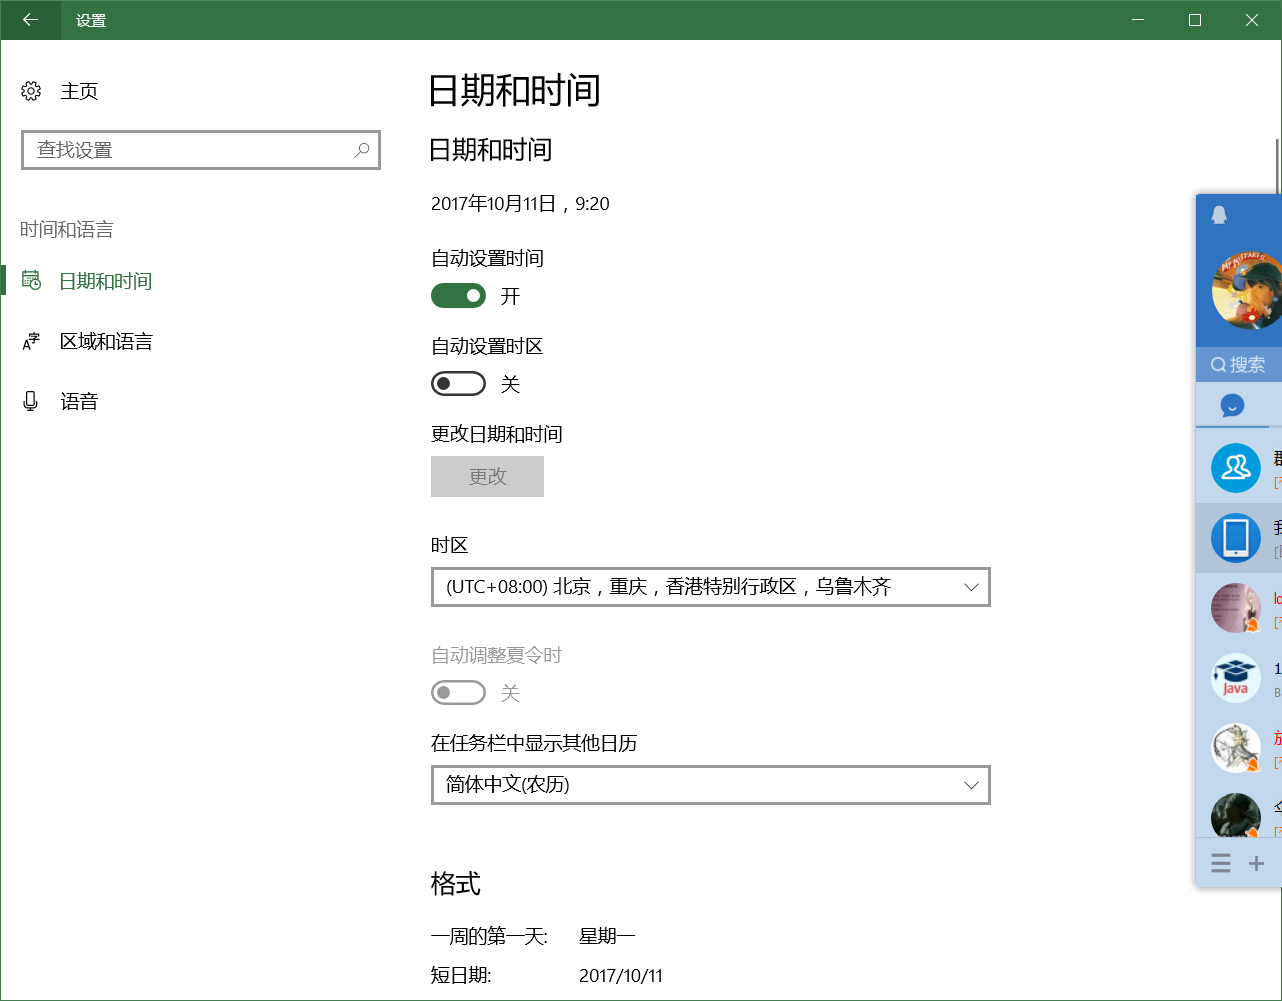The height and width of the screenshot is (1001, 1282).
Task: Focus the 查找设置 search field
Action: click(x=201, y=150)
